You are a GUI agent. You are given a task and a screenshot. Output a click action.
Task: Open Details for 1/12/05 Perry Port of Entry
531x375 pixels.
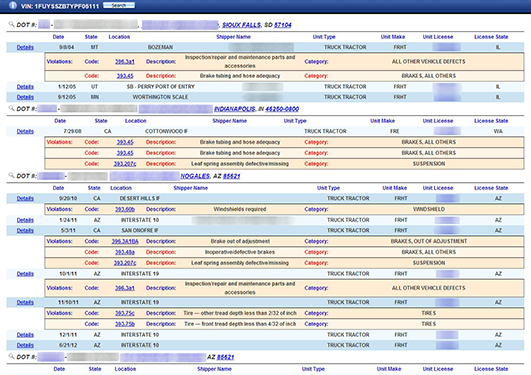pyautogui.click(x=25, y=87)
